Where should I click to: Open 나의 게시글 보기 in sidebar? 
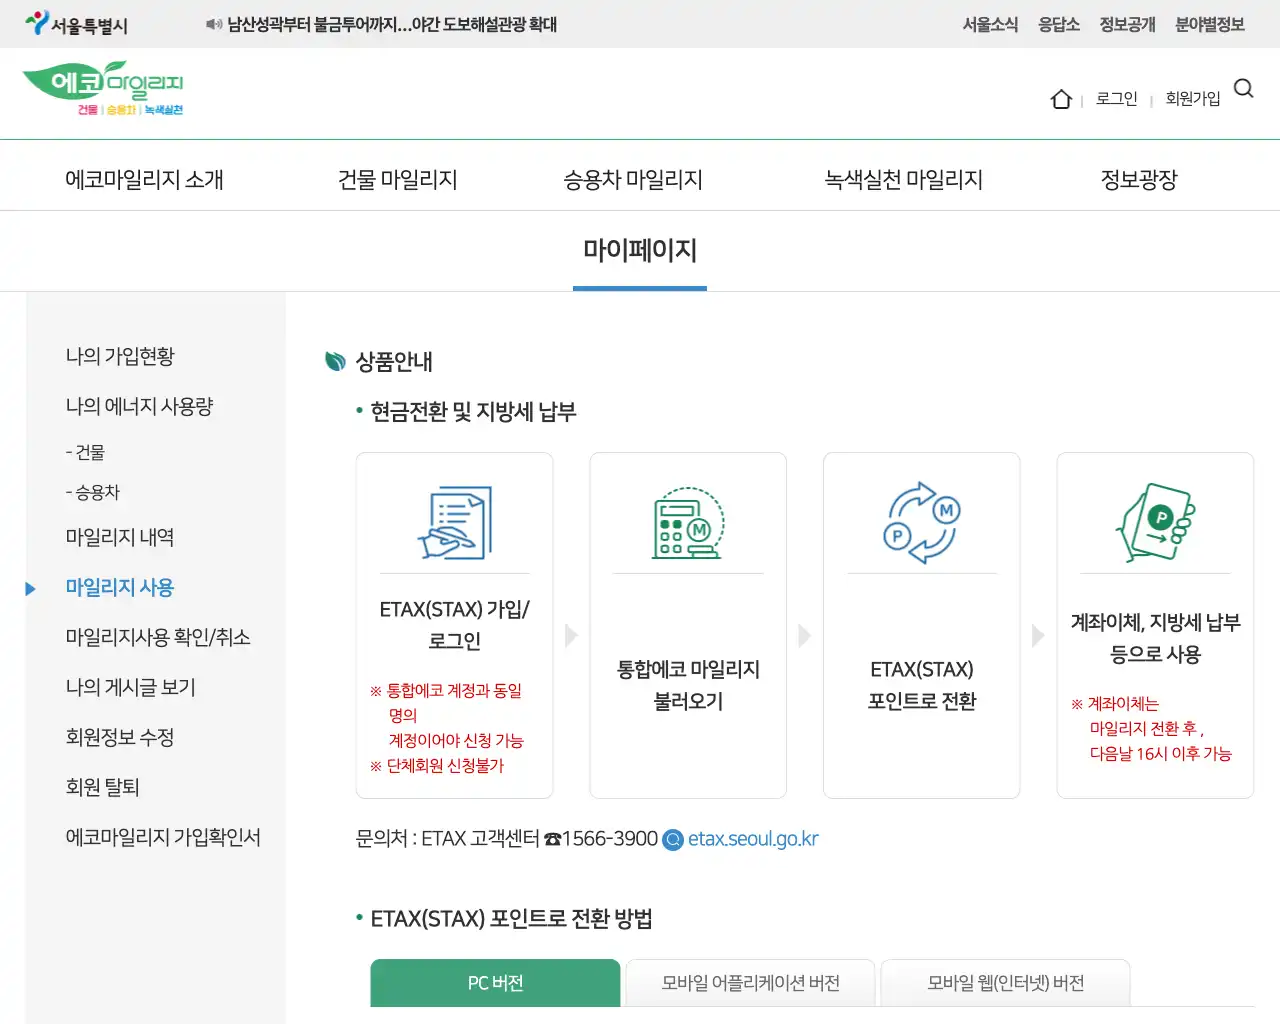click(130, 687)
